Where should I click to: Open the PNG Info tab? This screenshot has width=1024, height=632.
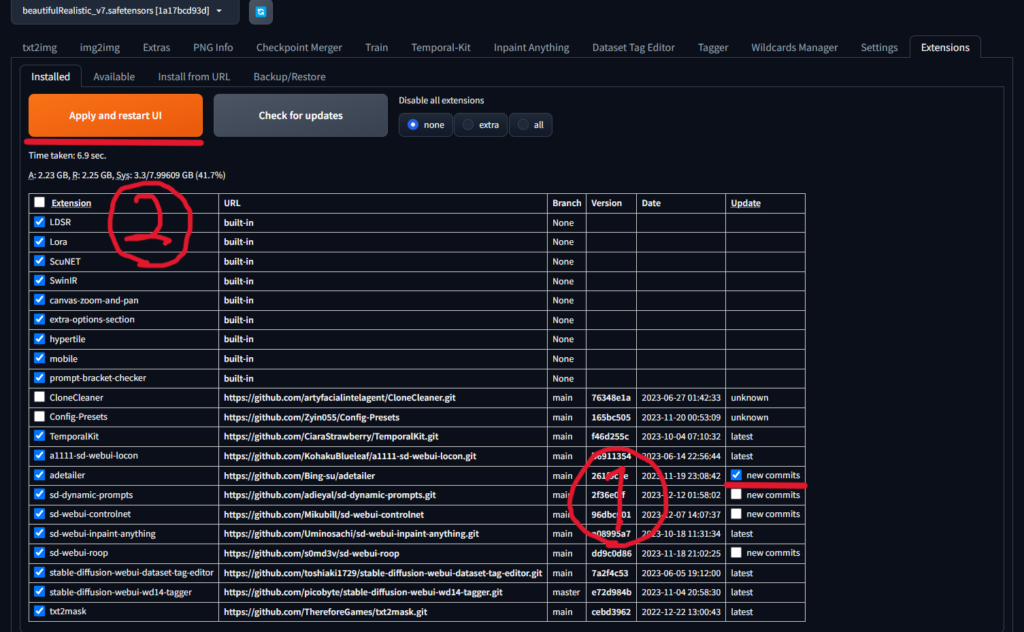tap(213, 47)
